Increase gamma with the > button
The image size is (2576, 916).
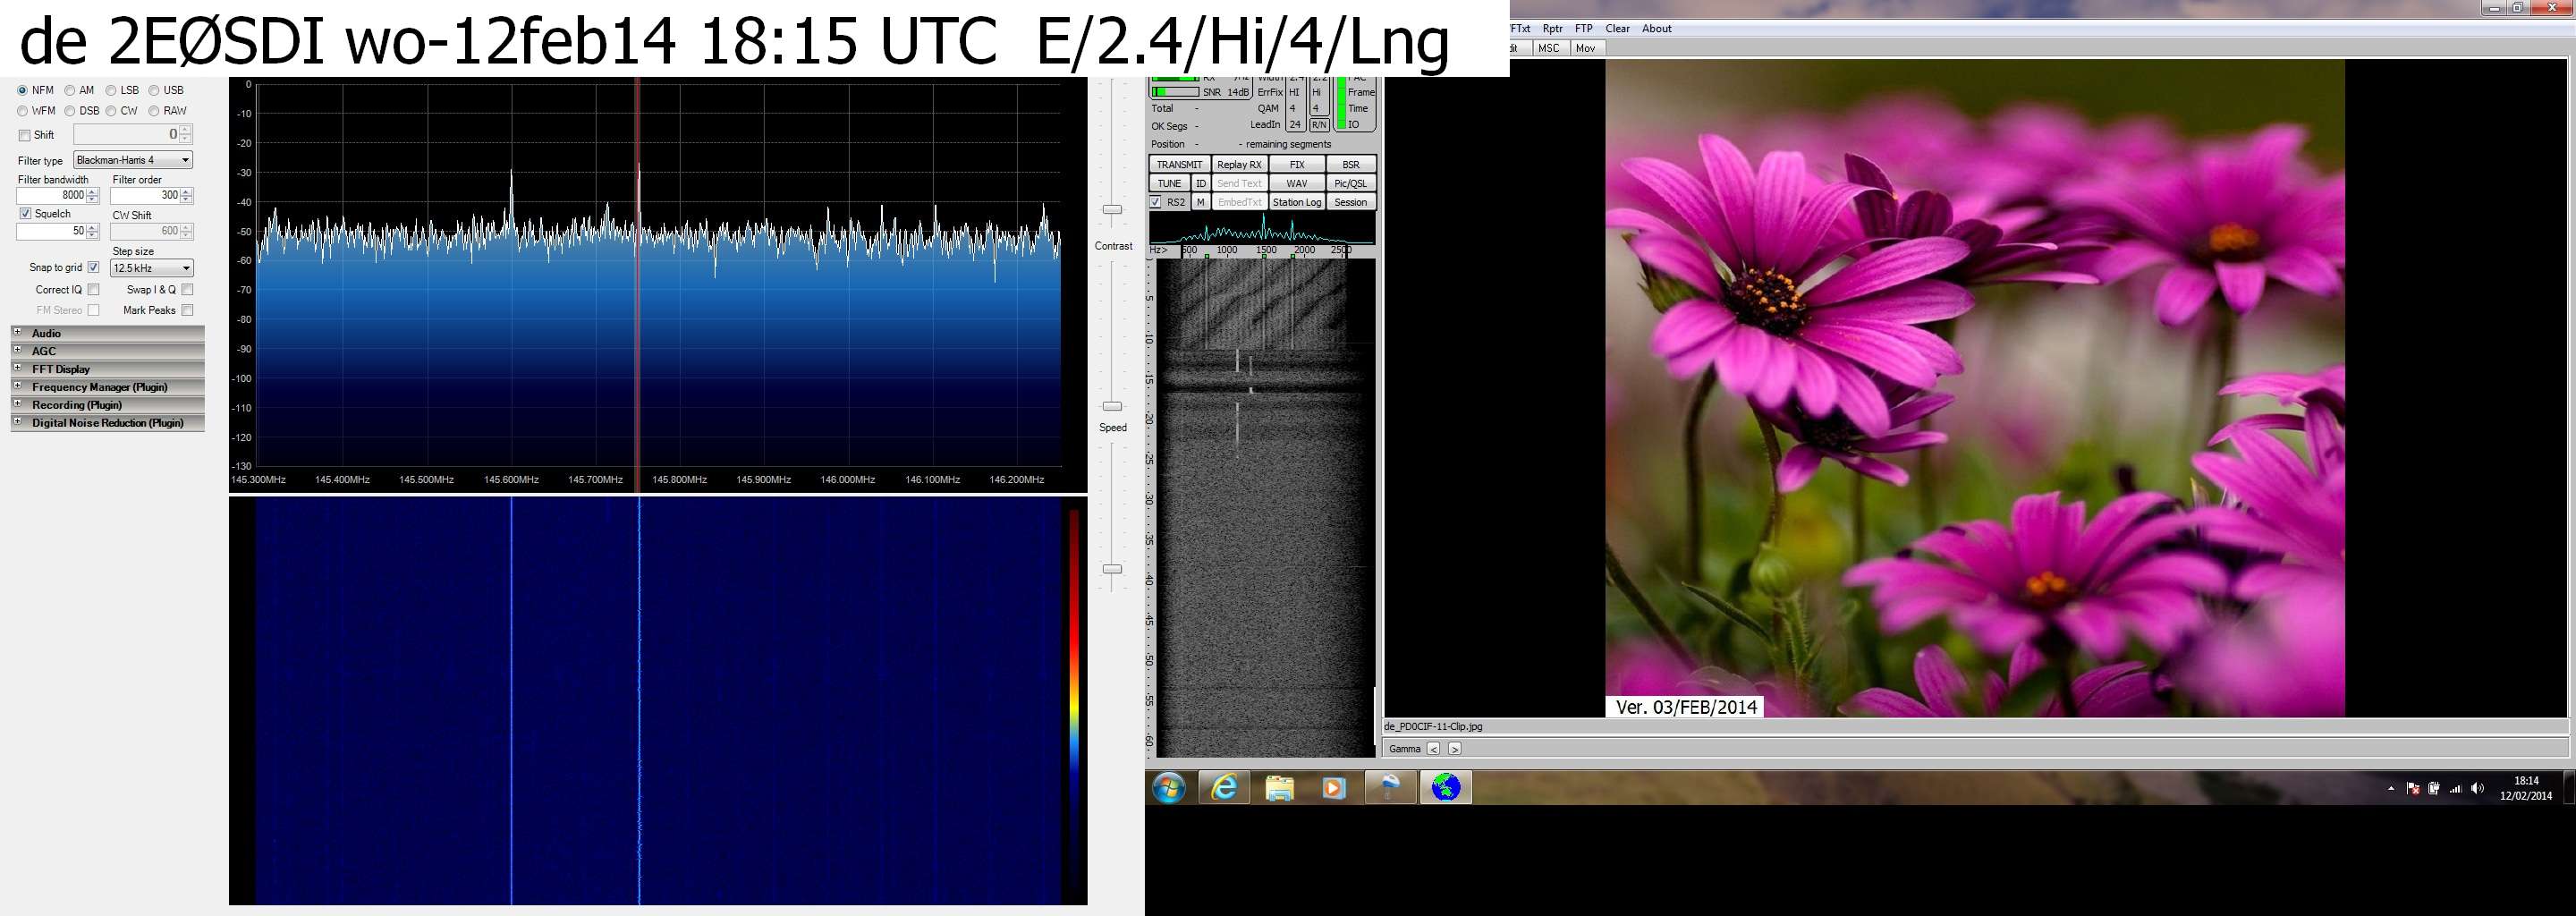(x=1454, y=749)
